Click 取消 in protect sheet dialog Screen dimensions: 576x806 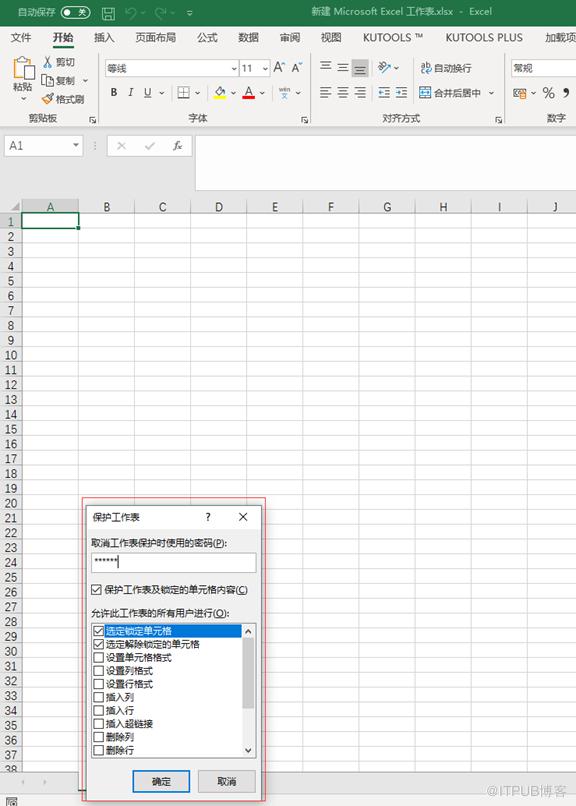[x=227, y=781]
